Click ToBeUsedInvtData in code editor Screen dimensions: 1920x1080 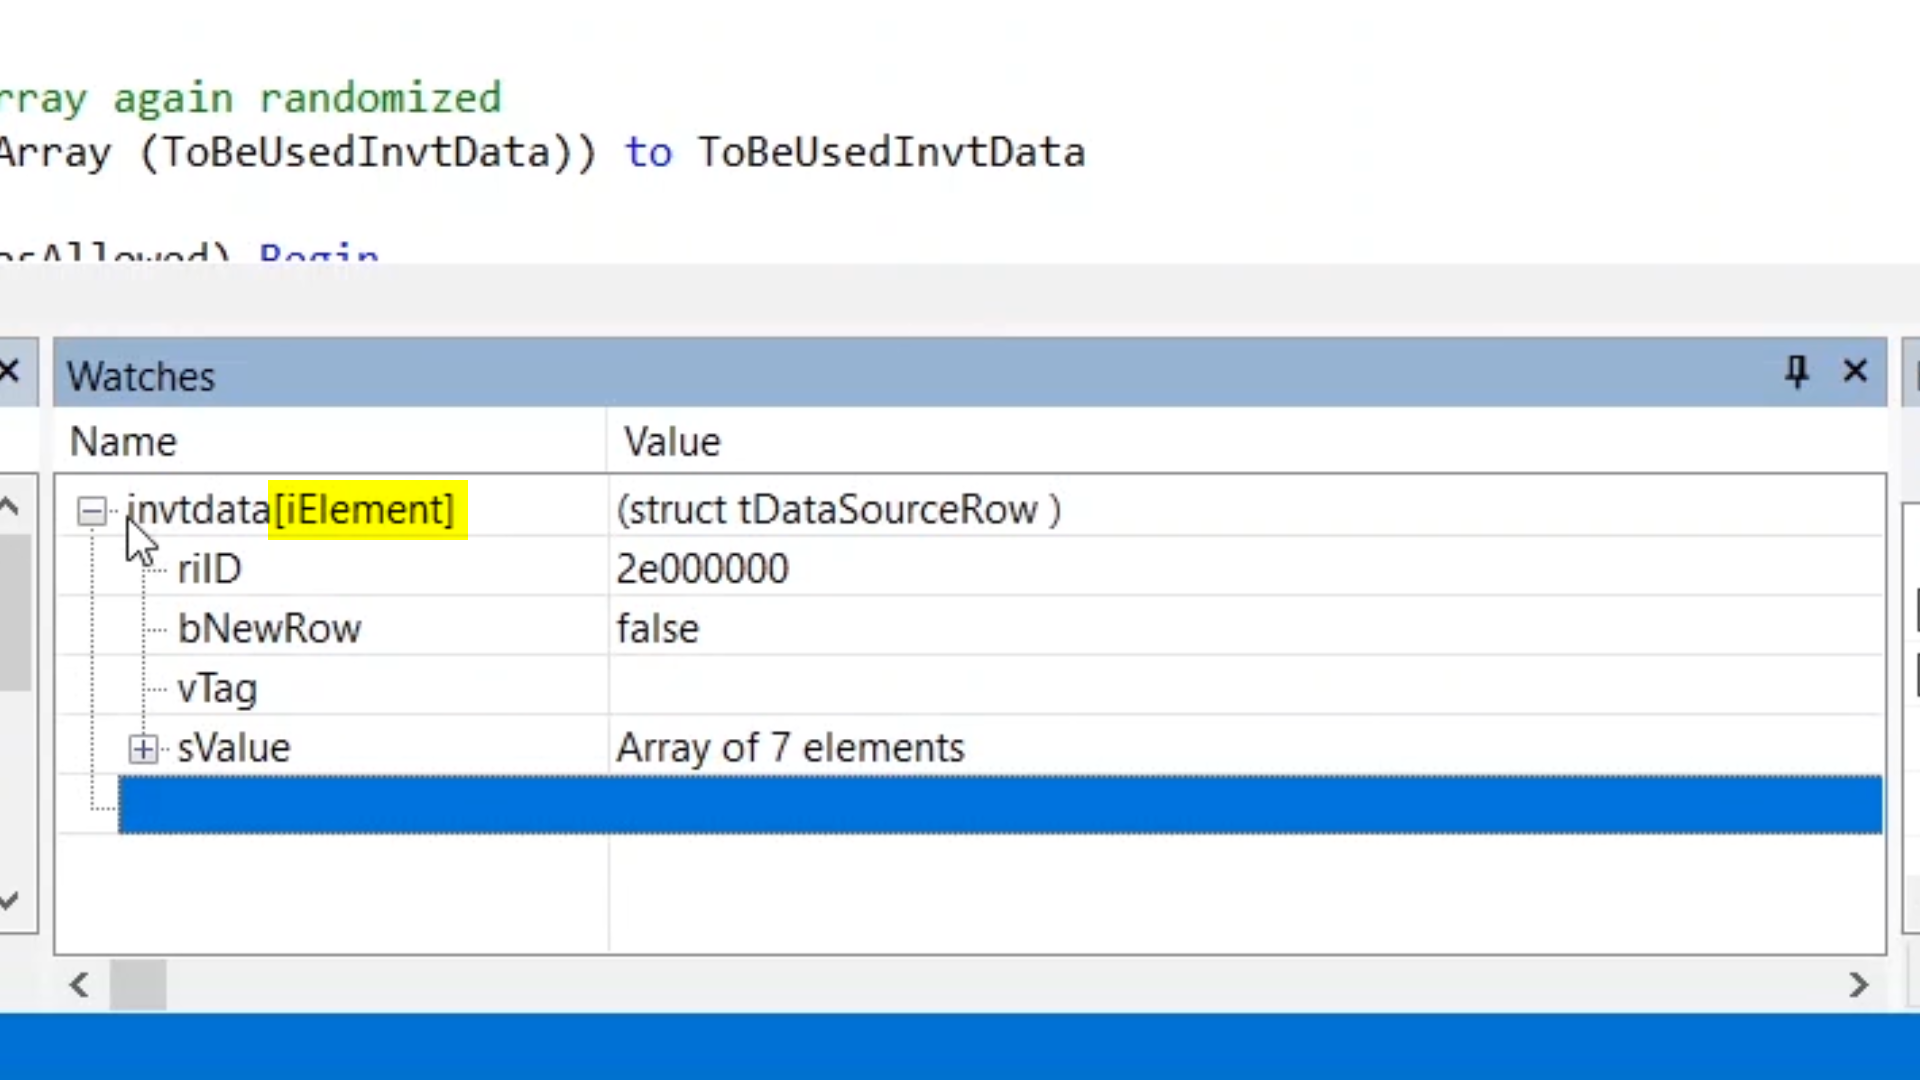click(890, 153)
